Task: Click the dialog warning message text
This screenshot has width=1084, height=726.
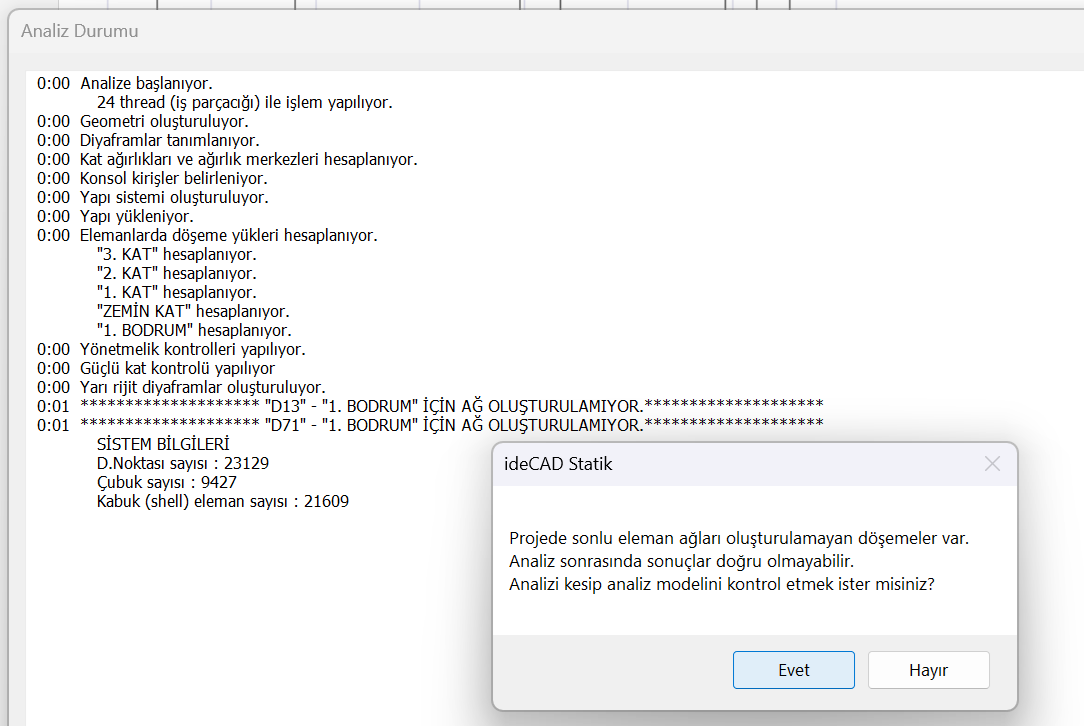Action: tap(739, 561)
